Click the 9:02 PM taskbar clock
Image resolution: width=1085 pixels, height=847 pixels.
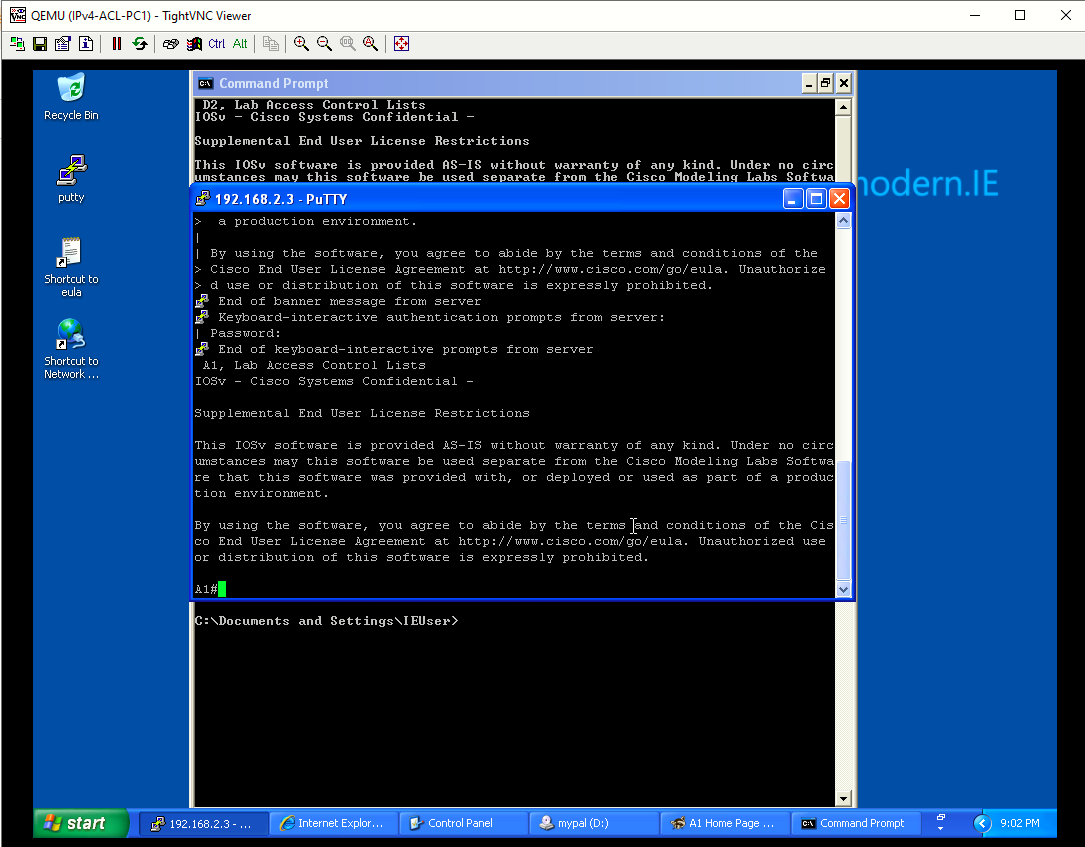[x=1019, y=823]
